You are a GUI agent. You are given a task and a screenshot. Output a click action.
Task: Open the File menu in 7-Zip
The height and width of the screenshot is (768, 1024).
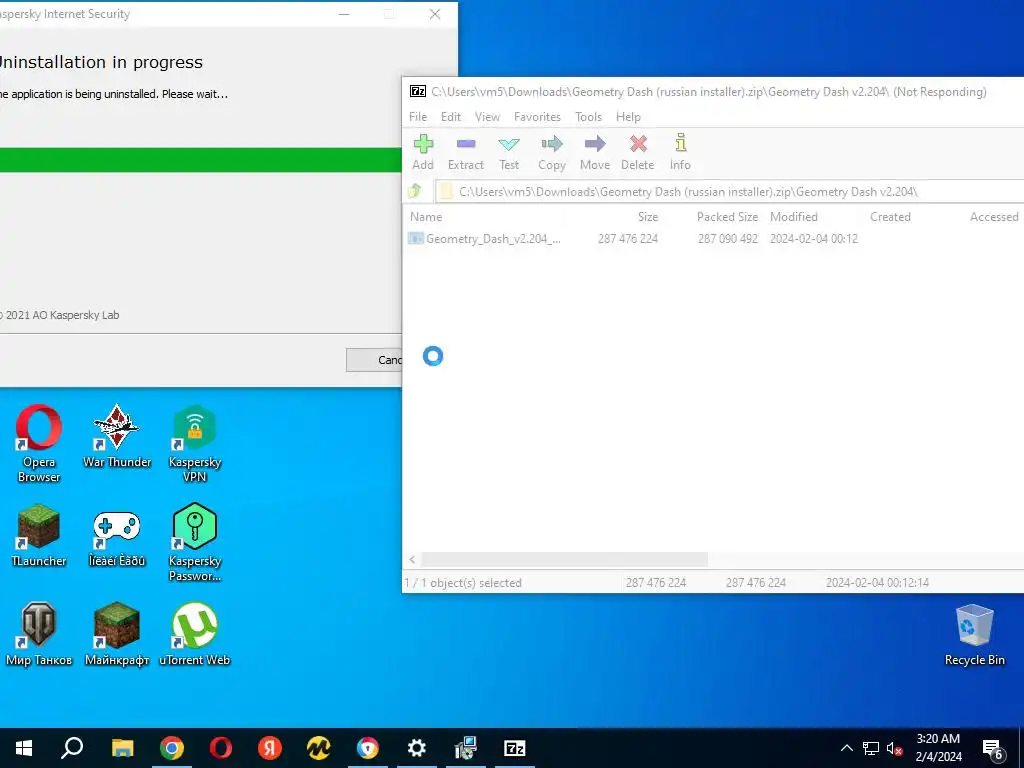point(418,117)
